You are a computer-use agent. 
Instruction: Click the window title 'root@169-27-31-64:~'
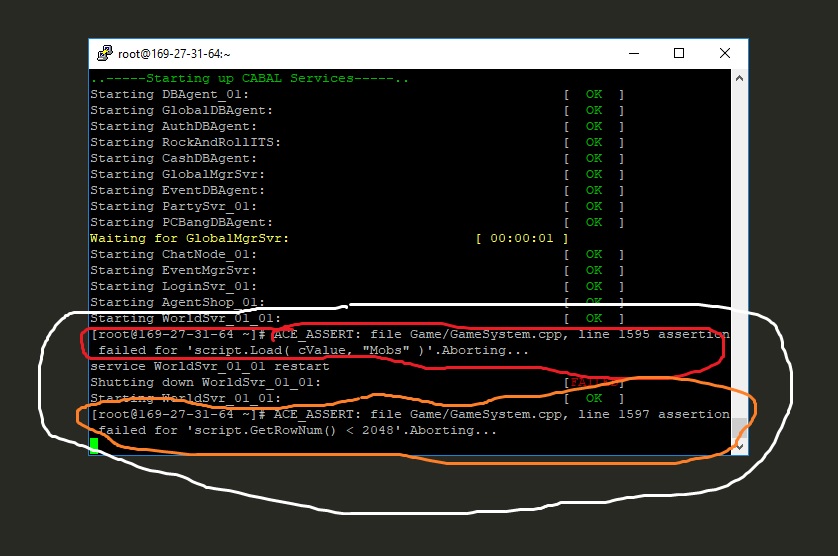tap(174, 53)
